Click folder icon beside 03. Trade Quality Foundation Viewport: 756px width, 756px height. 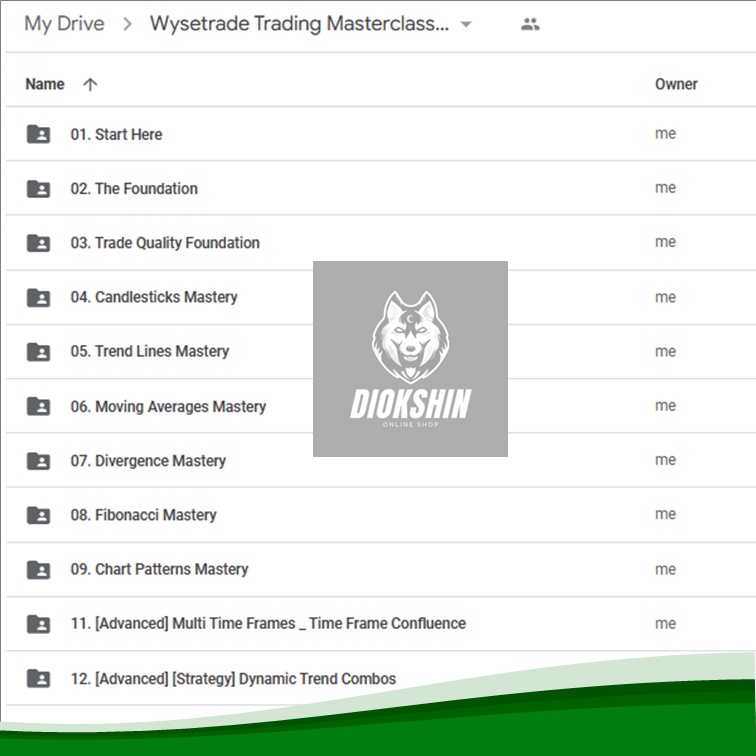[x=39, y=243]
